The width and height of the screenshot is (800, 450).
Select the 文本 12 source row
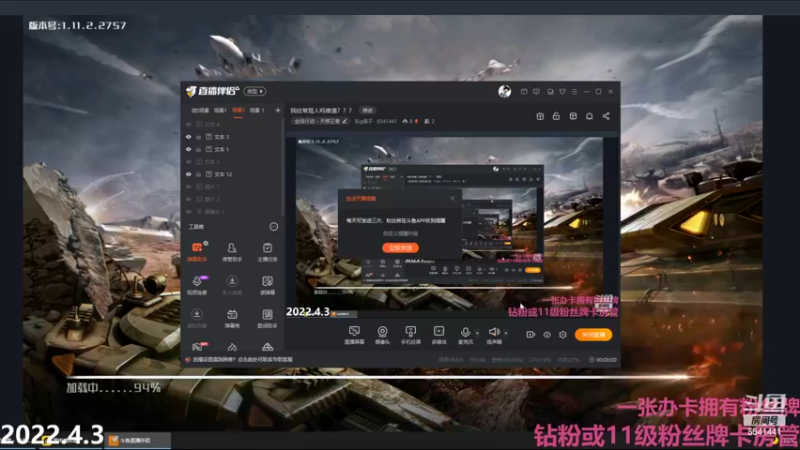click(x=232, y=174)
